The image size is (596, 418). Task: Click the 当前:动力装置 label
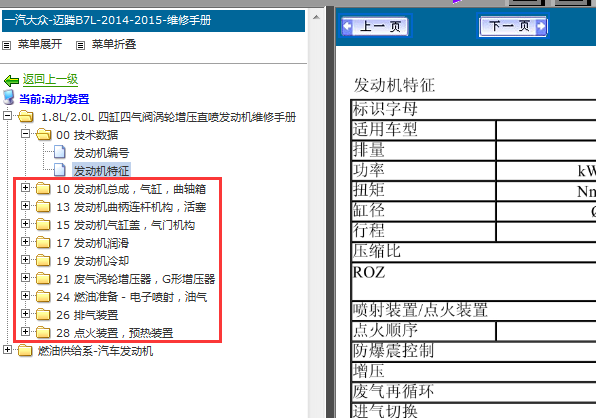click(54, 99)
